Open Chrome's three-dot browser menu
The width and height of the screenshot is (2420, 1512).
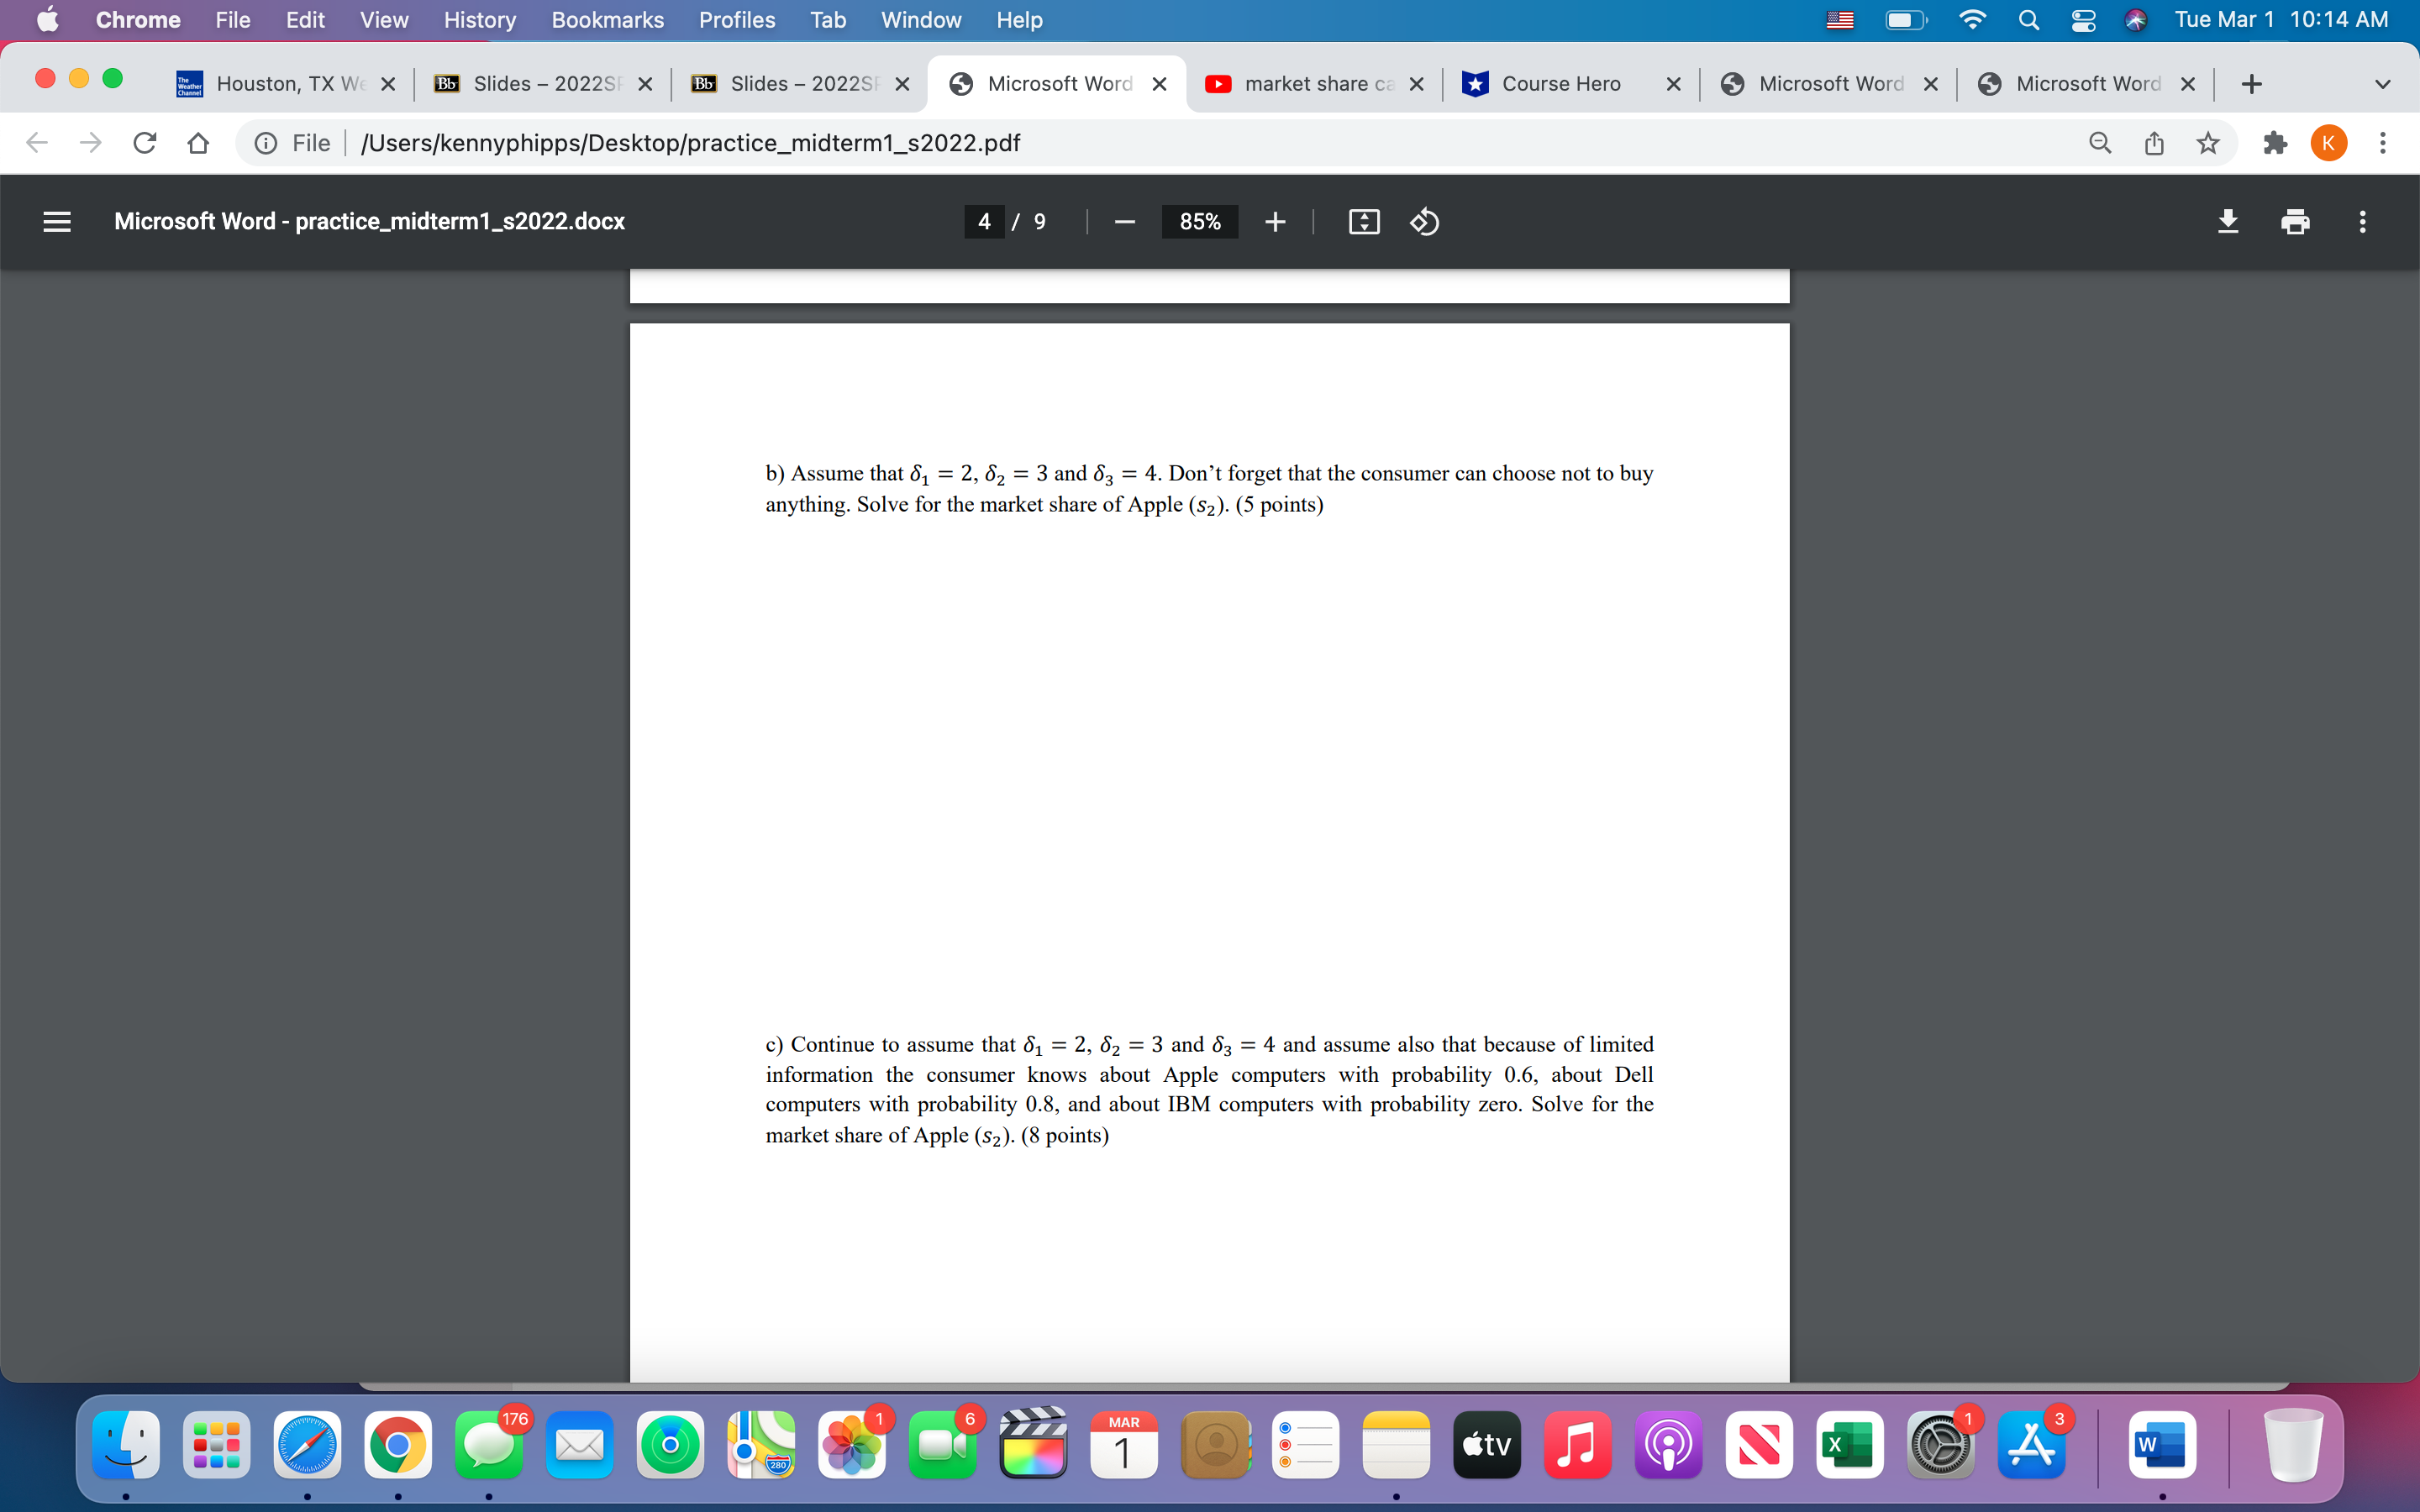point(2383,143)
